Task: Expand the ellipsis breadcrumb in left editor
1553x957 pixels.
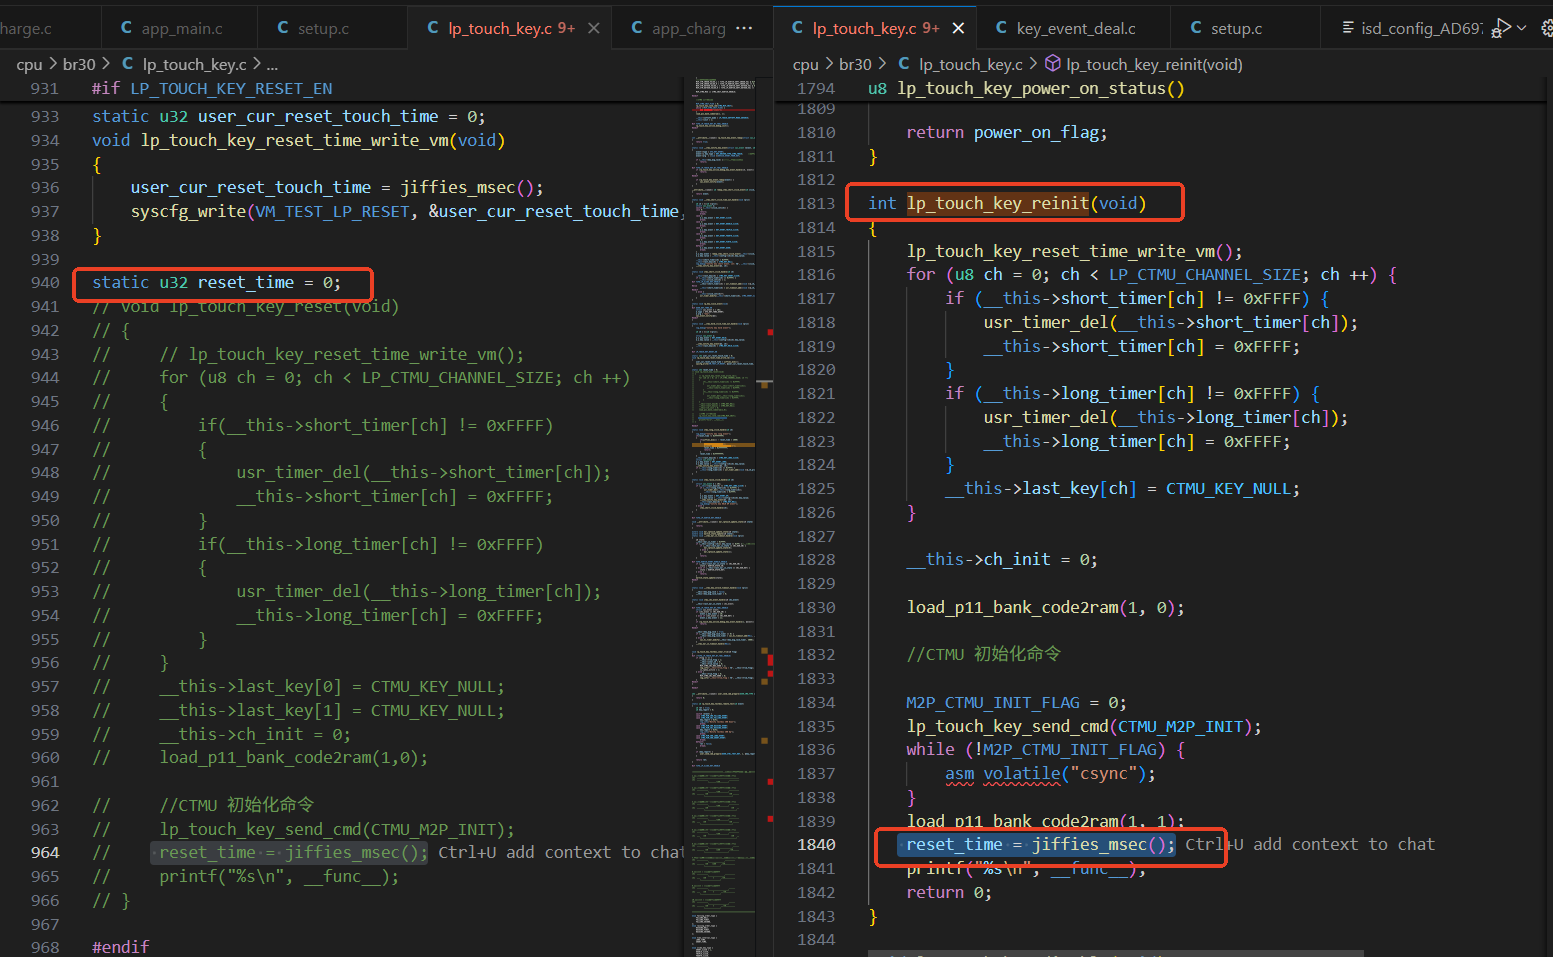Action: tap(272, 64)
